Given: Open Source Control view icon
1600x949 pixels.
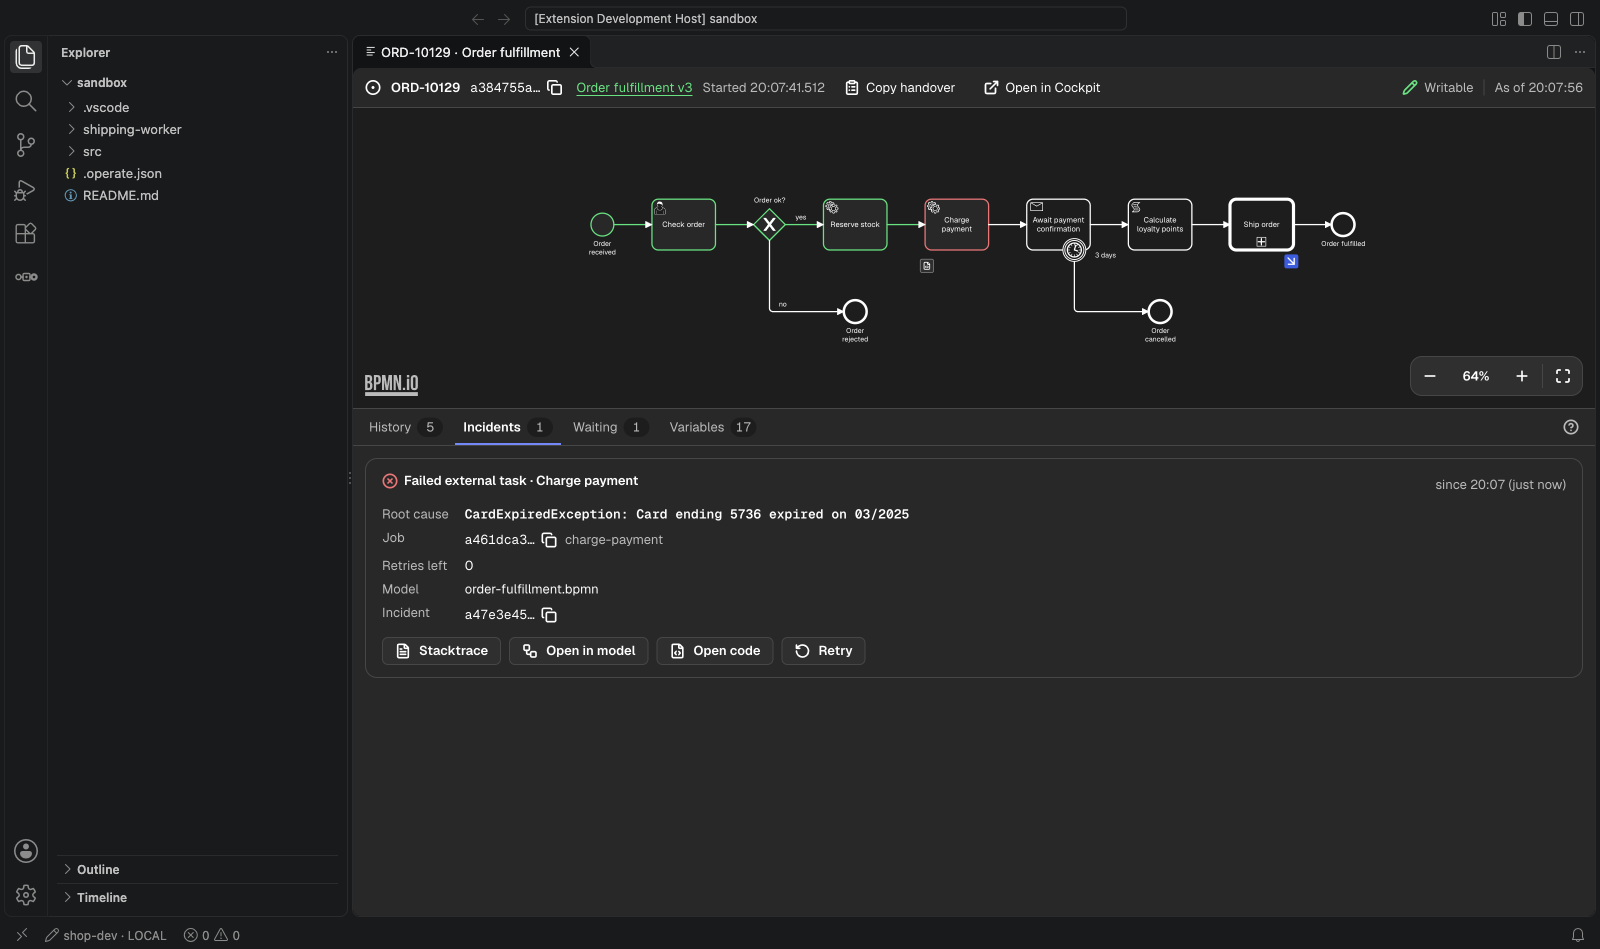Looking at the screenshot, I should (26, 145).
